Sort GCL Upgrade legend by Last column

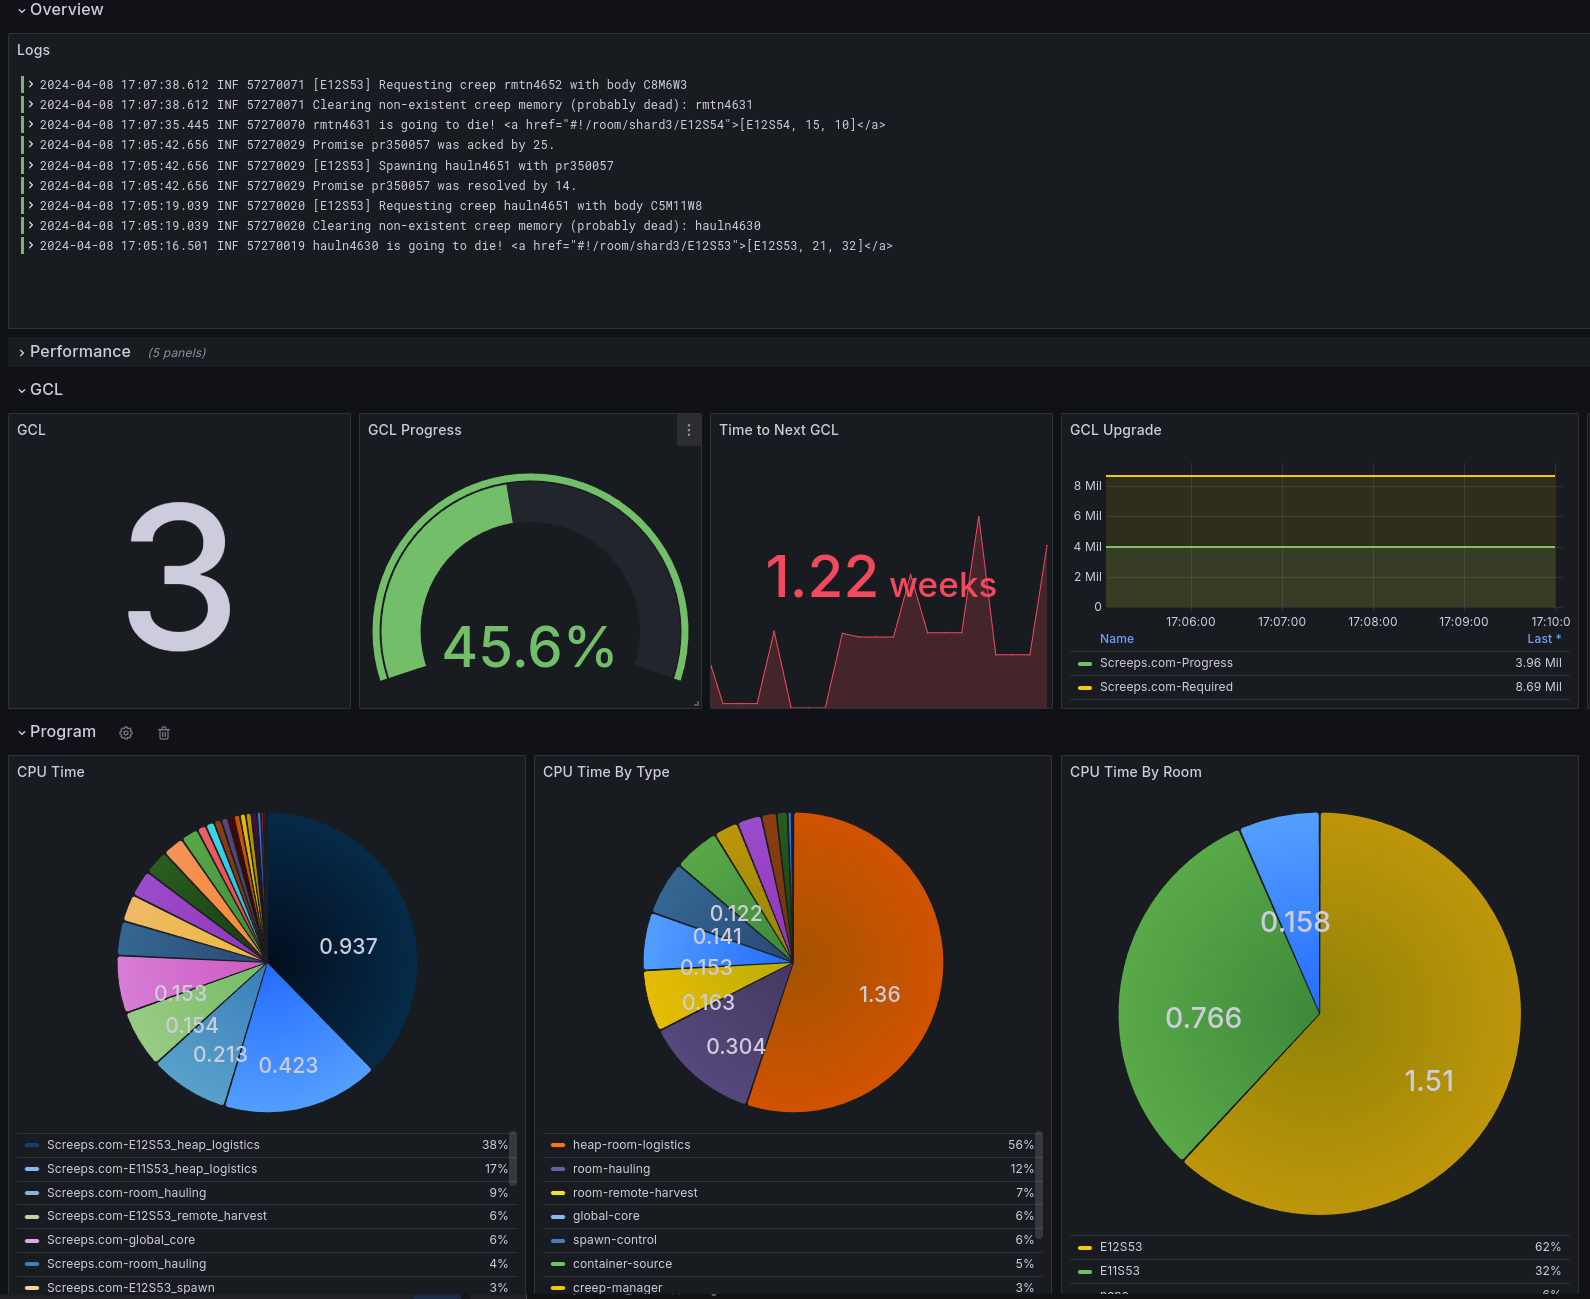(1544, 639)
